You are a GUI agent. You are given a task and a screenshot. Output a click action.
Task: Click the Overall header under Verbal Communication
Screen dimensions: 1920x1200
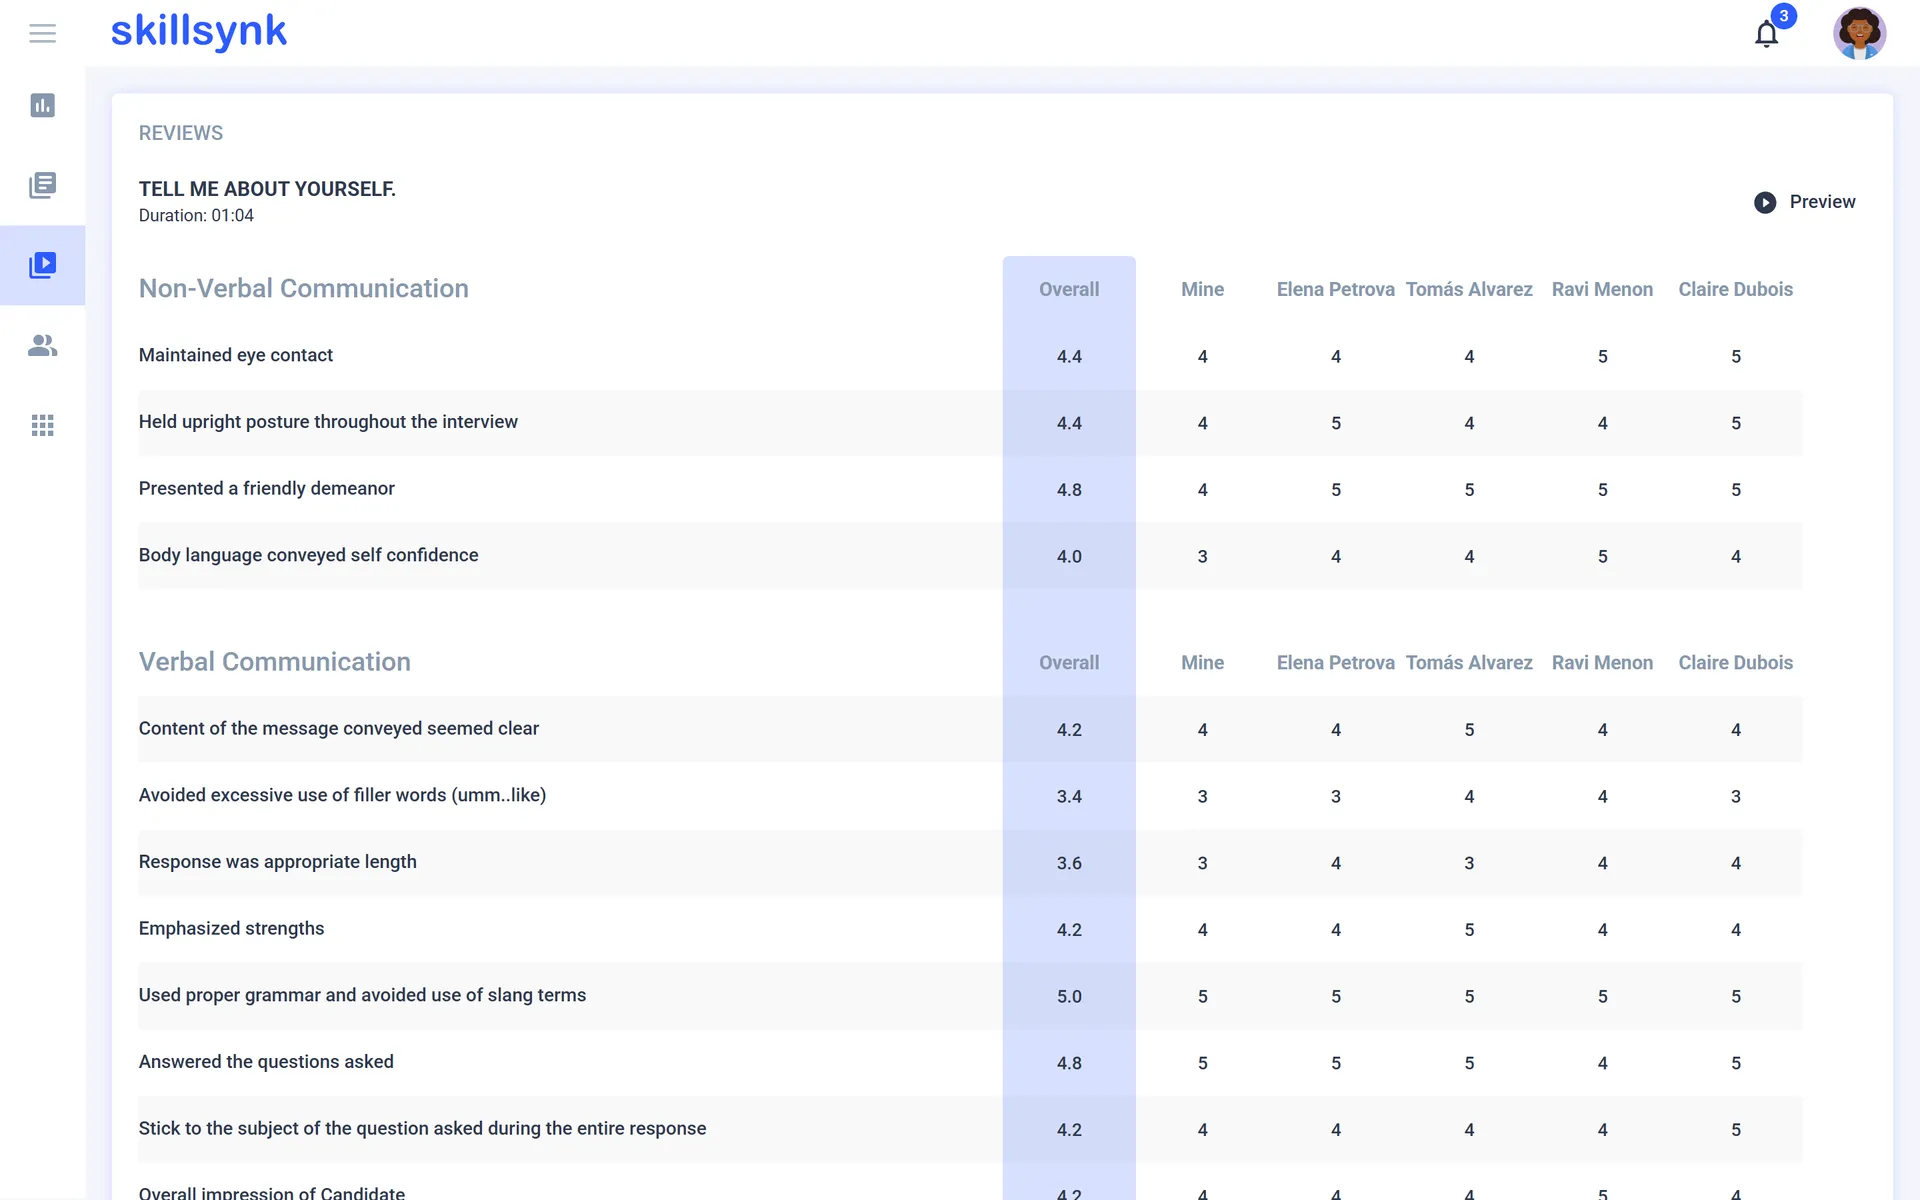tap(1069, 662)
